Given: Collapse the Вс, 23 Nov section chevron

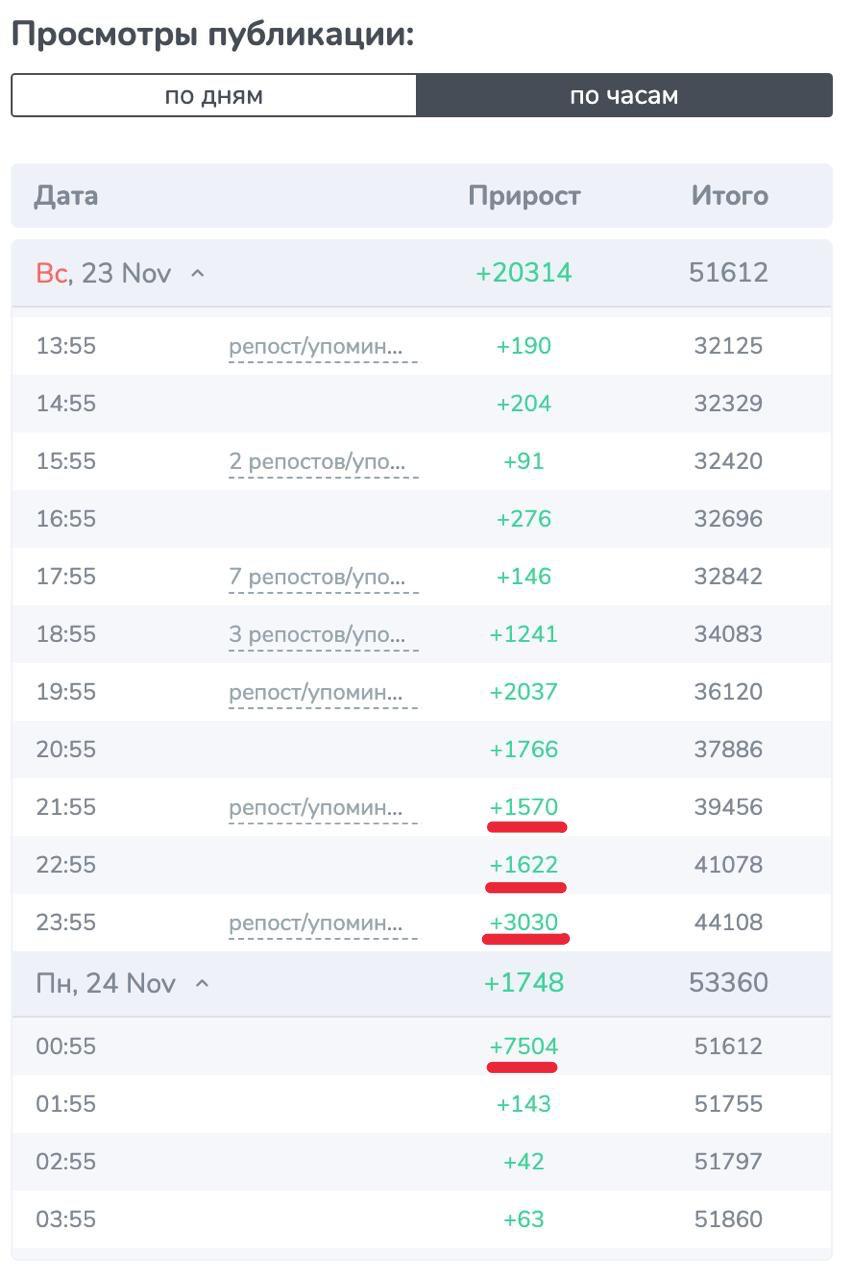Looking at the screenshot, I should pos(198,273).
